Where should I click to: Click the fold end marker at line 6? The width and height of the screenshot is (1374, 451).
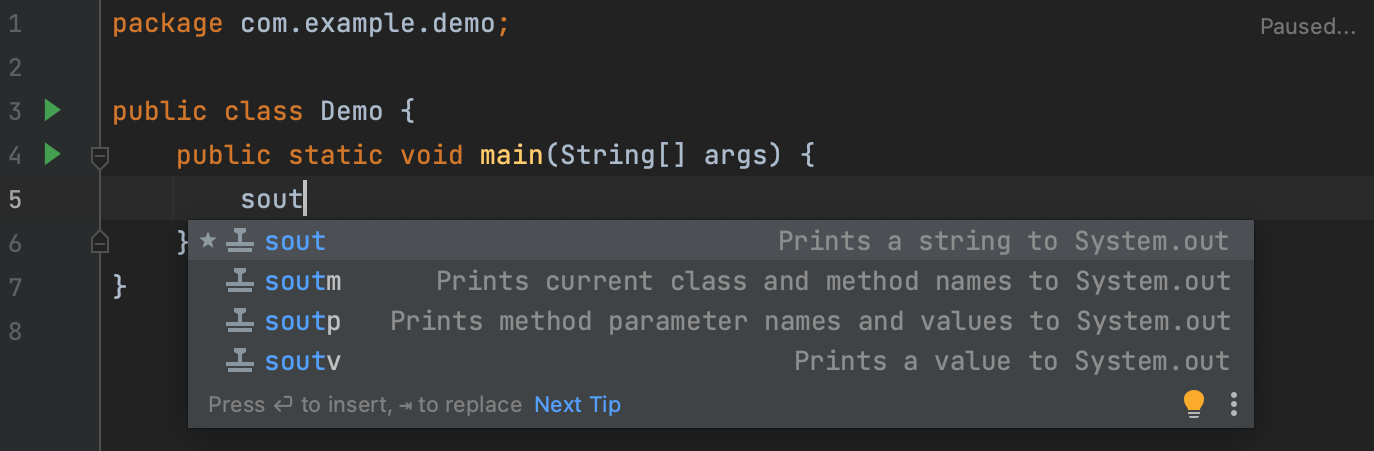click(99, 242)
